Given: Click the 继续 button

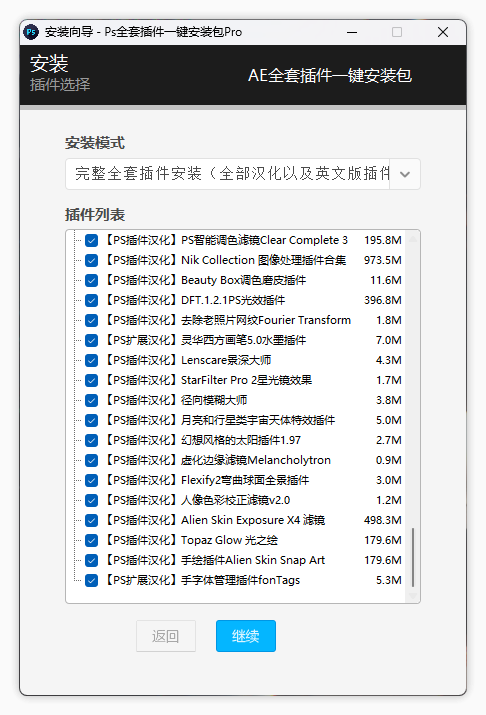Looking at the screenshot, I should [246, 636].
